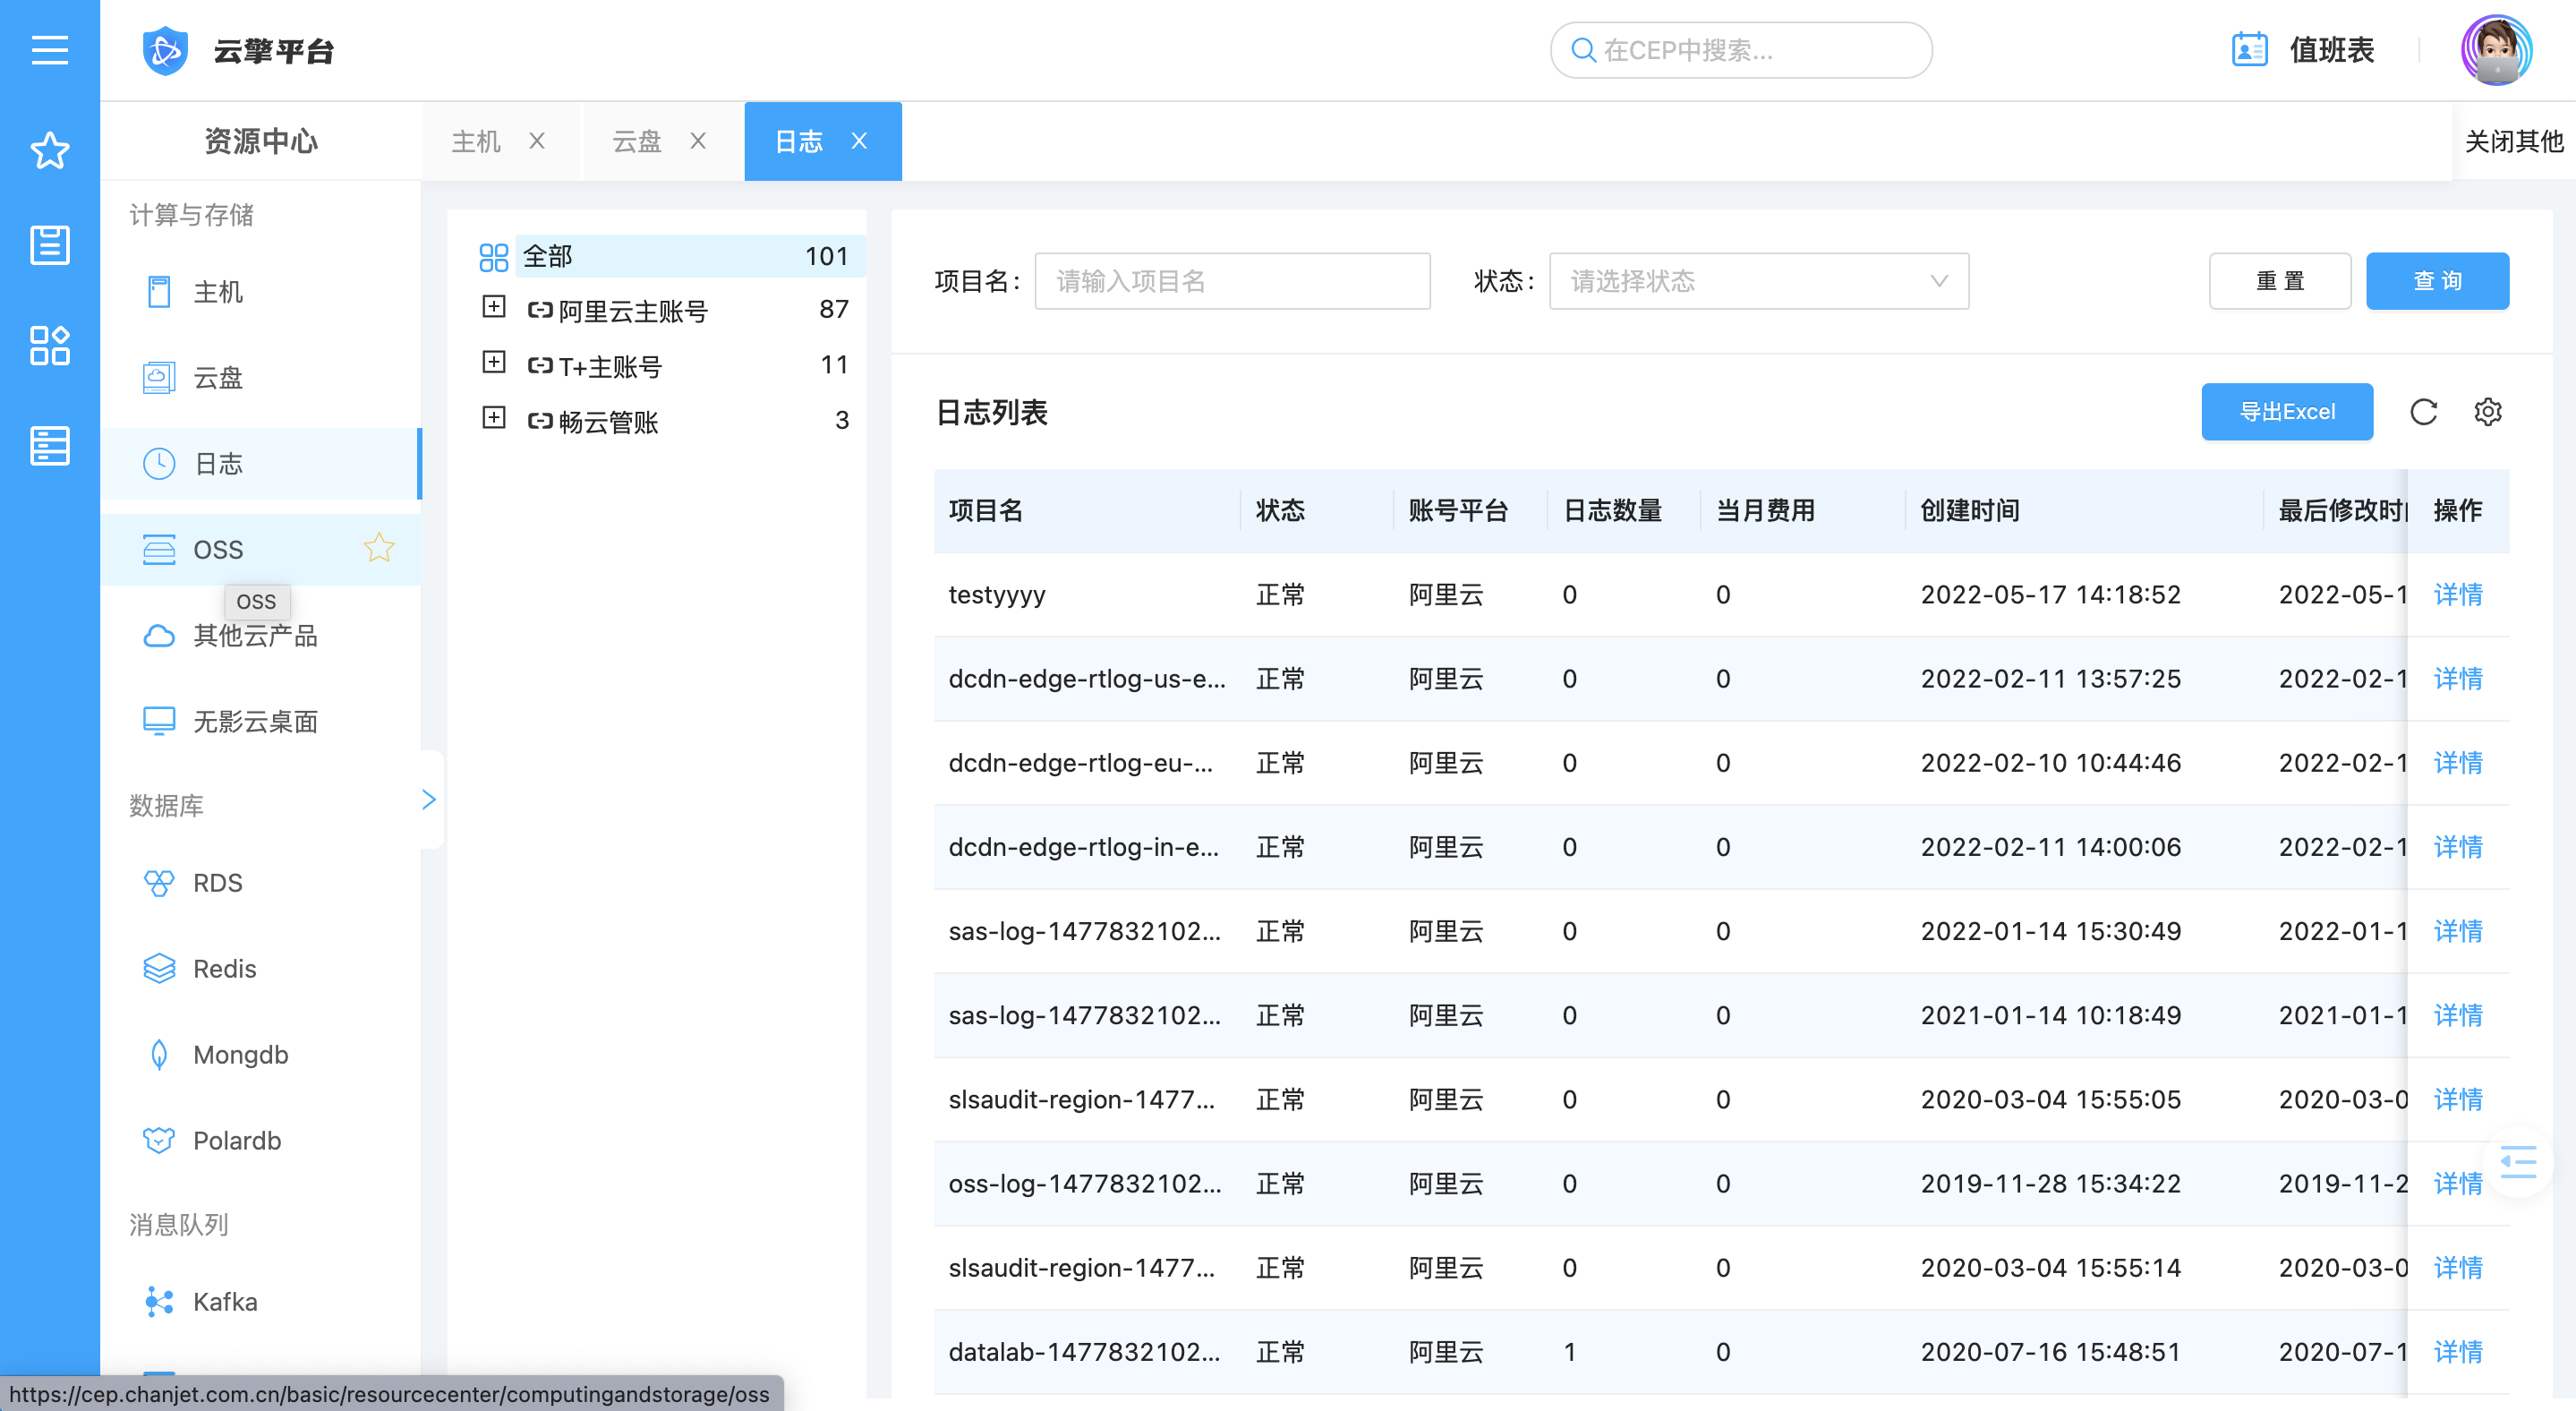Click the 重置 reset button
2576x1411 pixels.
[2280, 281]
